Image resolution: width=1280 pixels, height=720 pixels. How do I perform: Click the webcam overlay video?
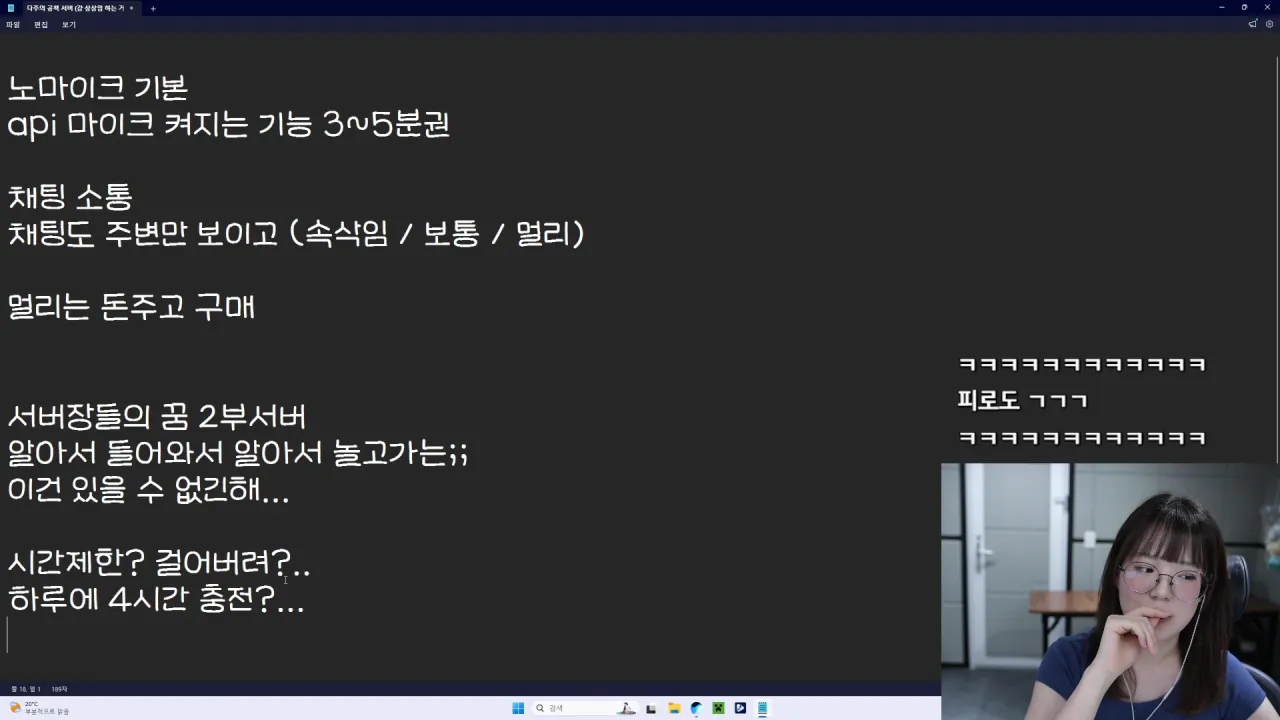point(1110,591)
